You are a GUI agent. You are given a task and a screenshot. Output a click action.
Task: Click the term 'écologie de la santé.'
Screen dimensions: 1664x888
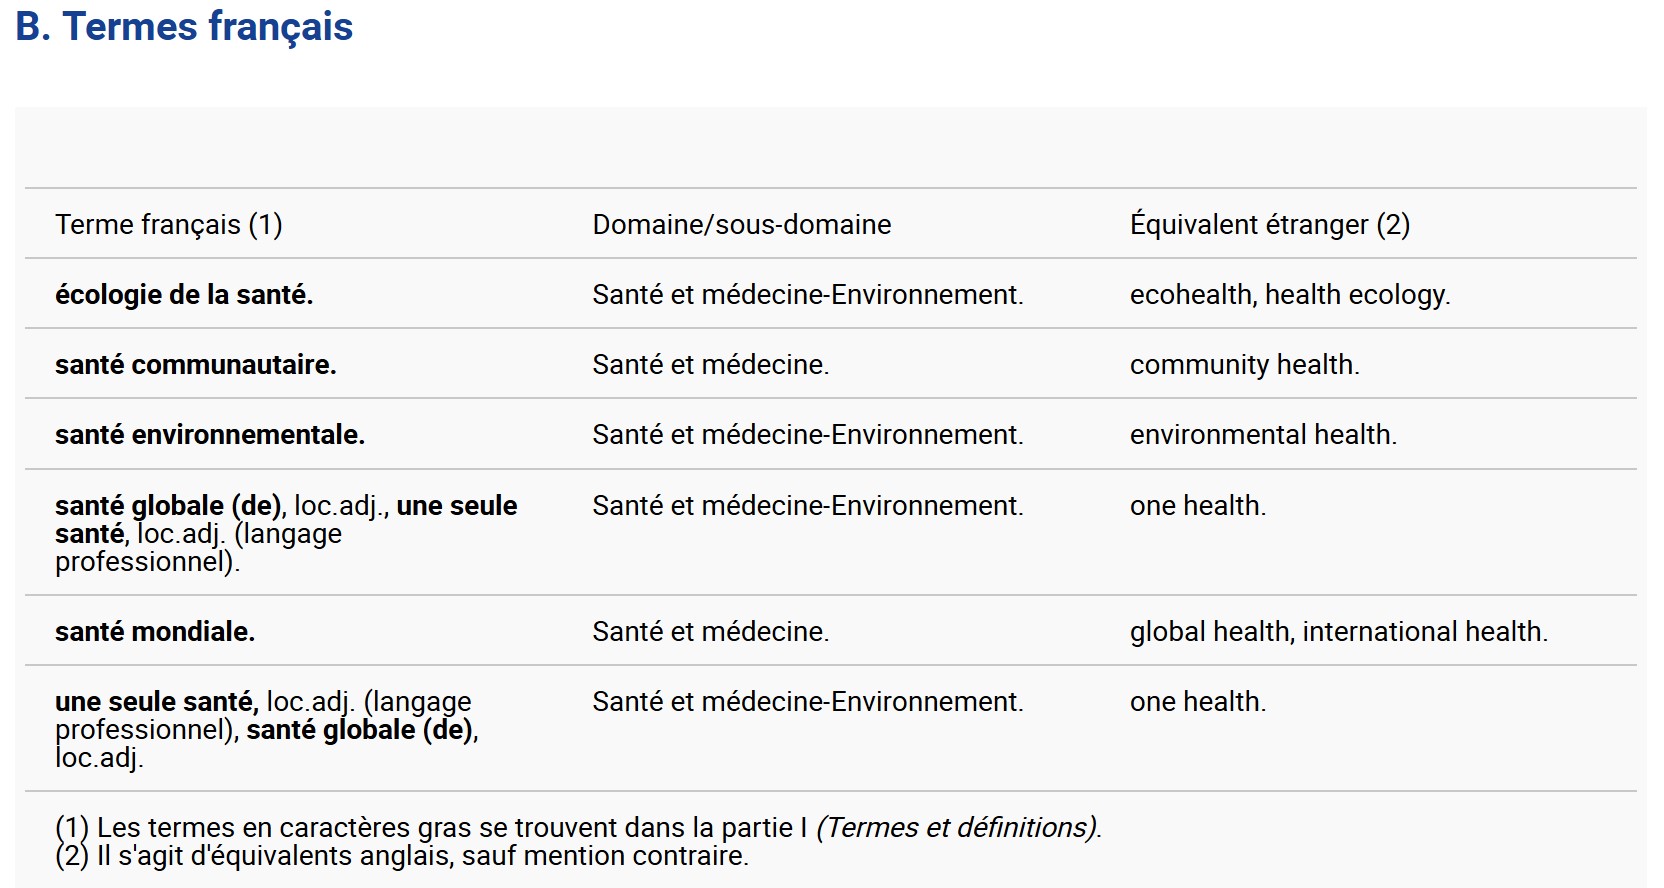184,294
